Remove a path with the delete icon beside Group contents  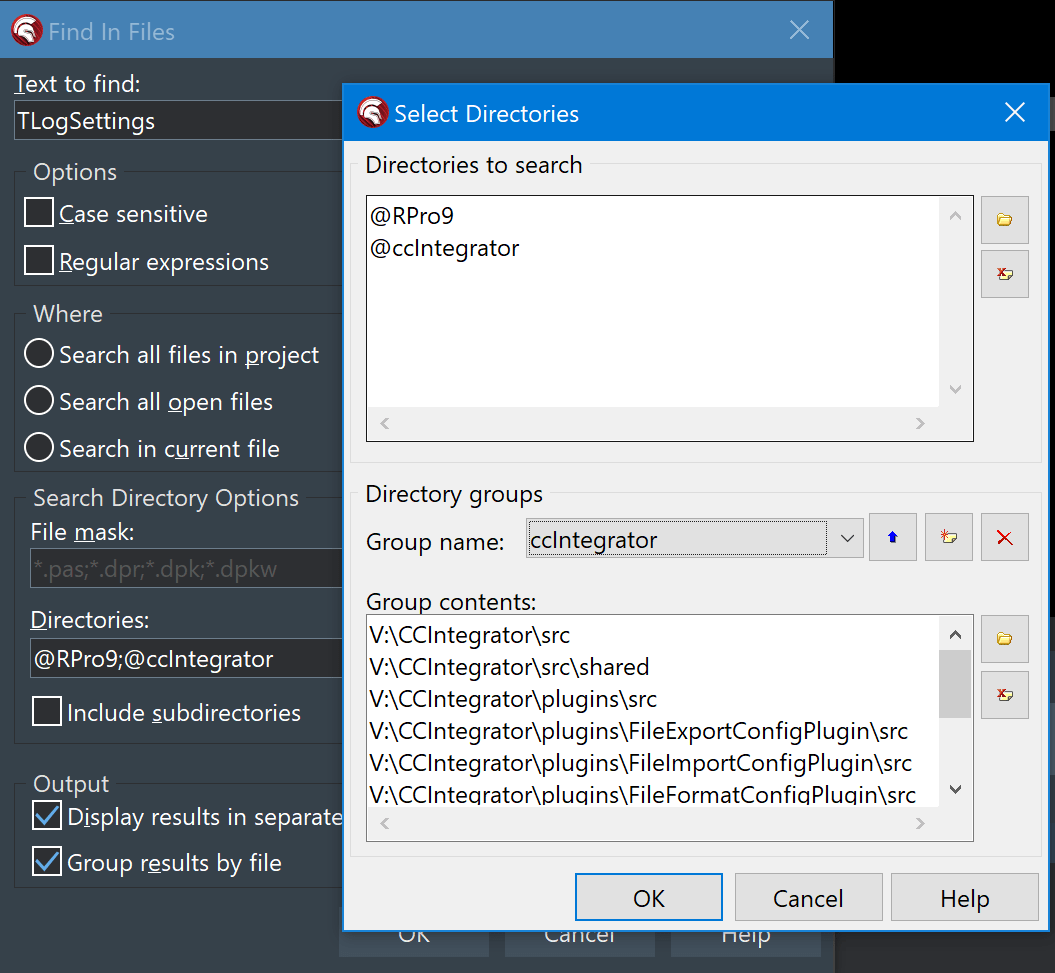(x=1004, y=694)
